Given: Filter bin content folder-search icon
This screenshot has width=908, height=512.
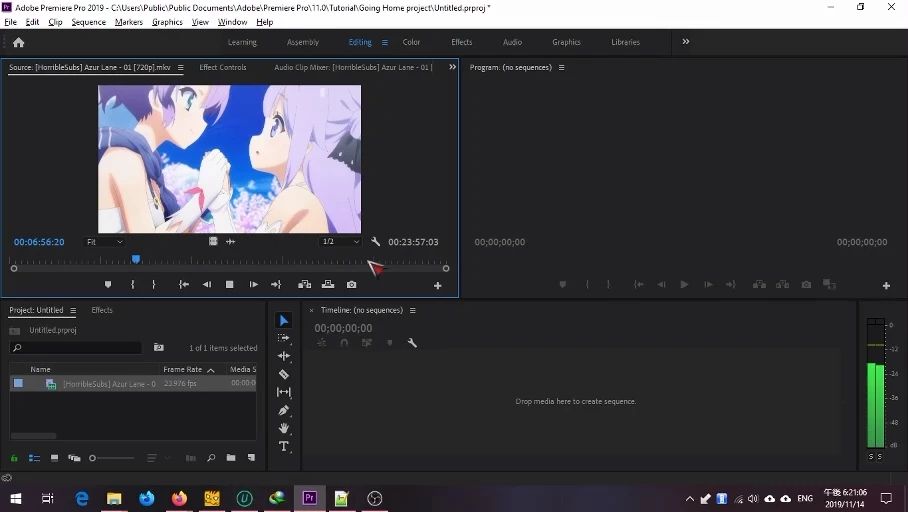Looking at the screenshot, I should [159, 348].
